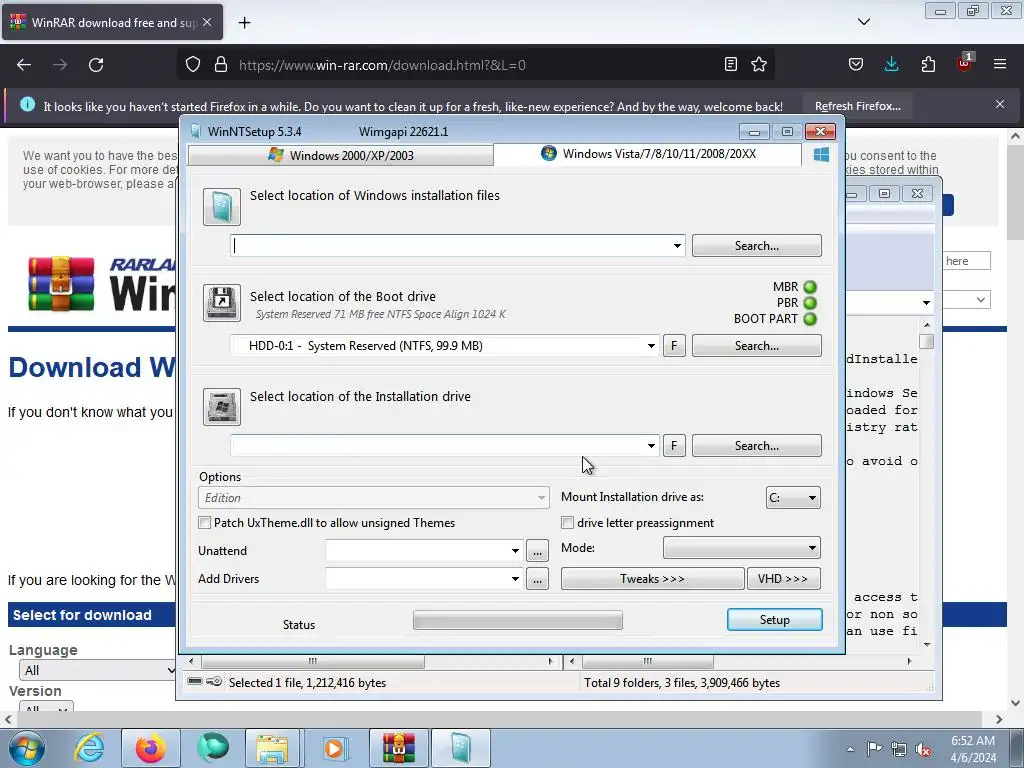
Task: Click Search button for Installation drive
Action: pyautogui.click(x=757, y=446)
